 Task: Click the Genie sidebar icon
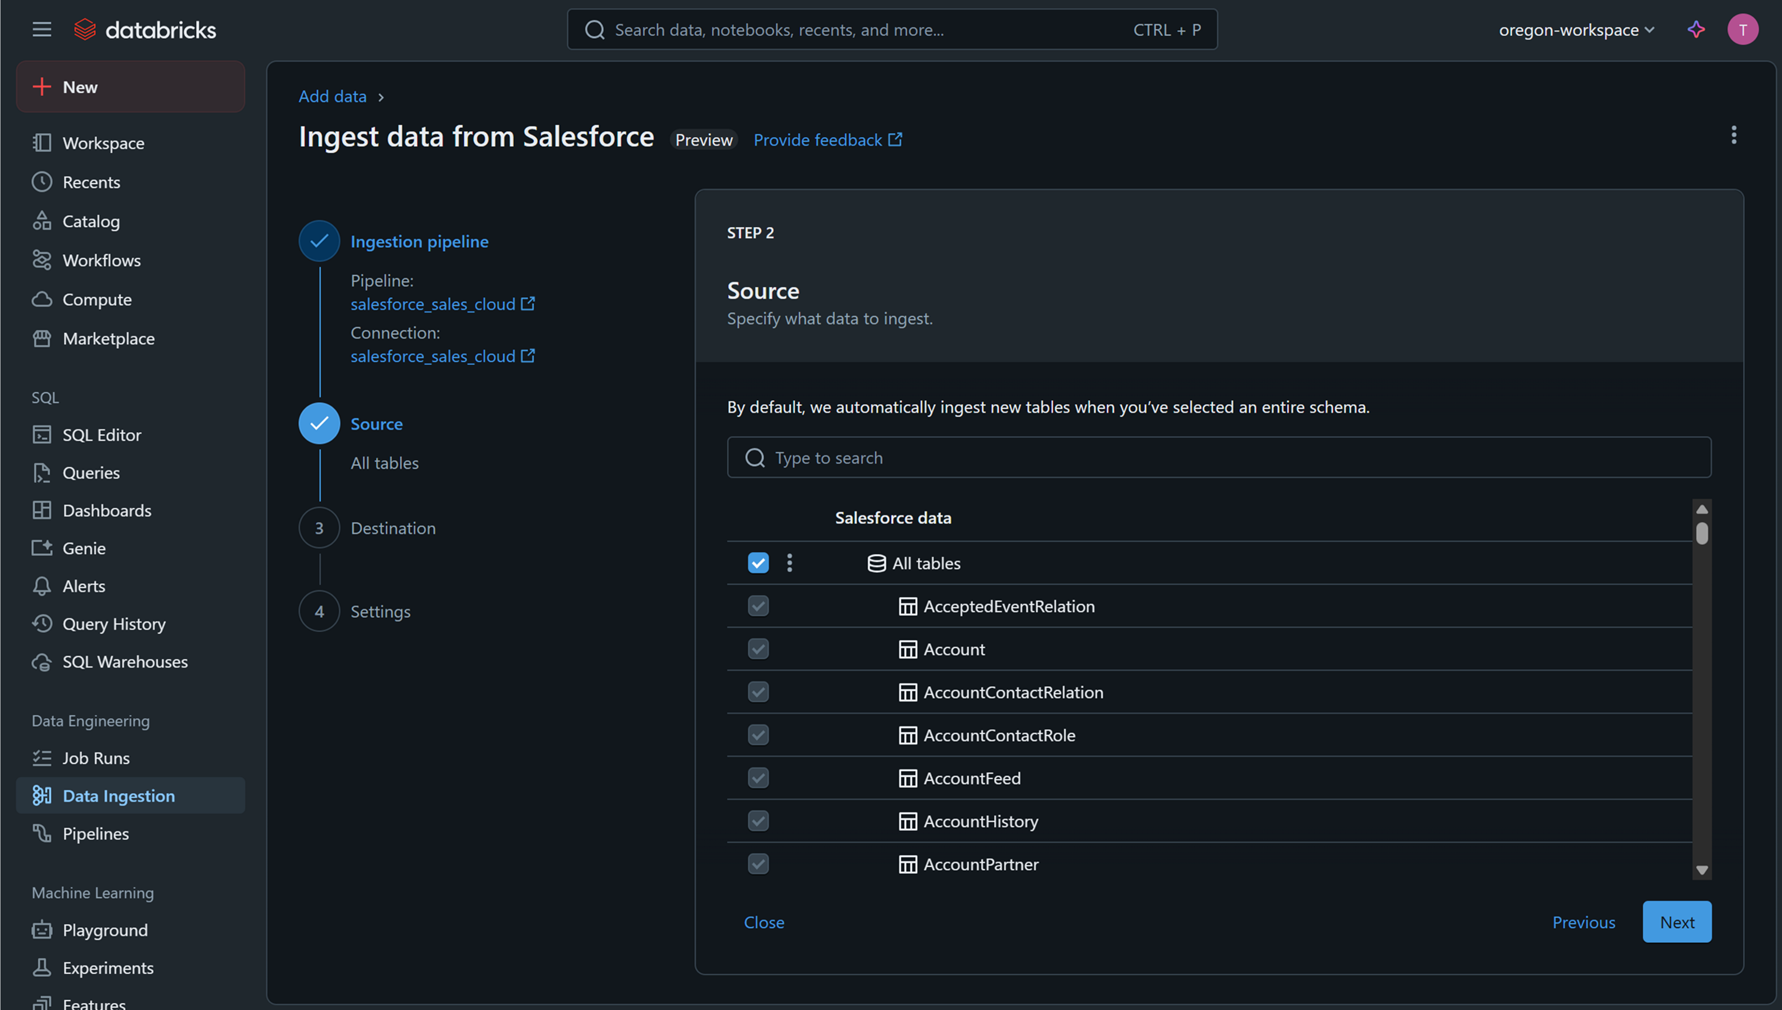tap(42, 548)
